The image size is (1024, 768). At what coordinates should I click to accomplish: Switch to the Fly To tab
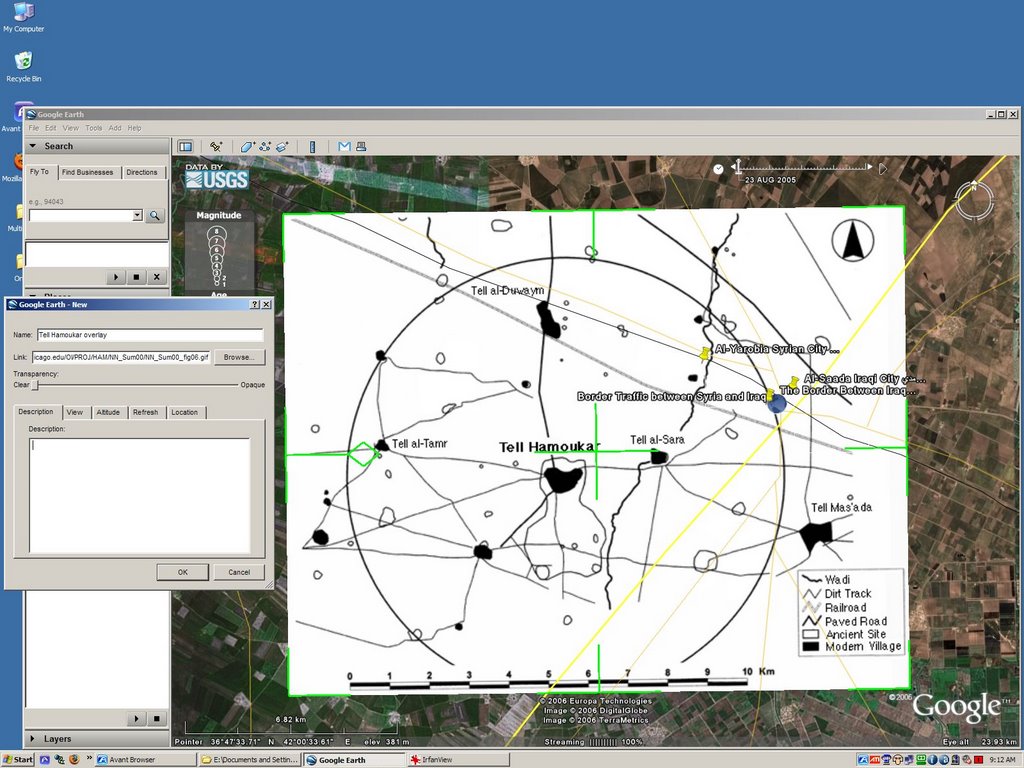pyautogui.click(x=40, y=172)
